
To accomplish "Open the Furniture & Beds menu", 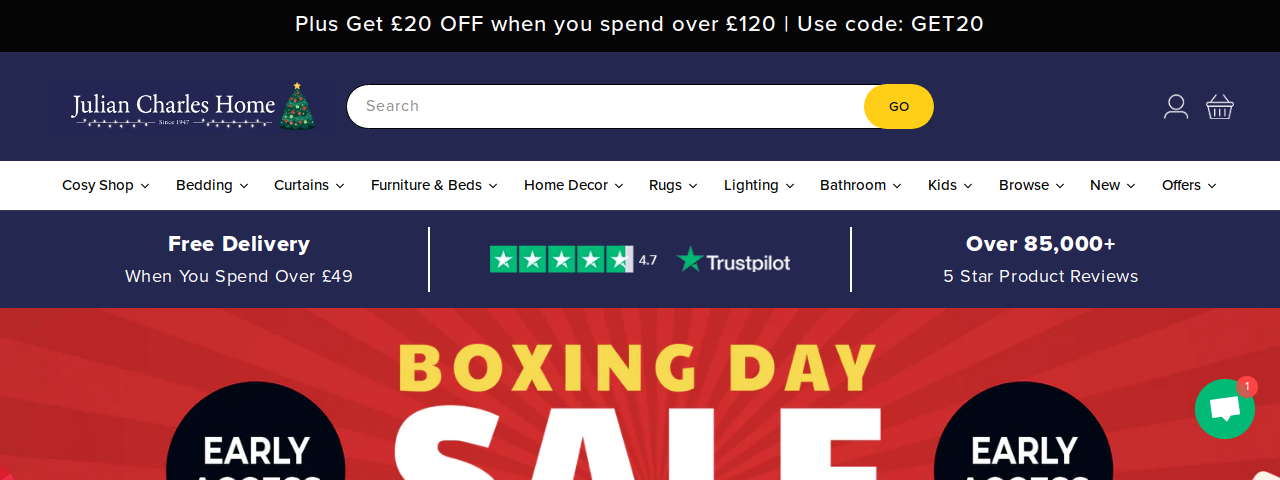I will tap(434, 186).
